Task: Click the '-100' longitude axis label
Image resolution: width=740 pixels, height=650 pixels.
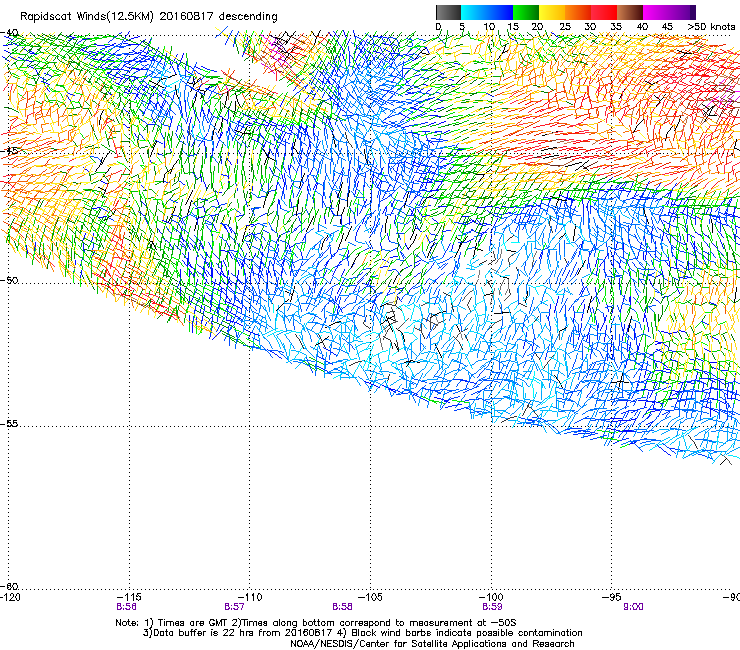Action: click(x=491, y=597)
